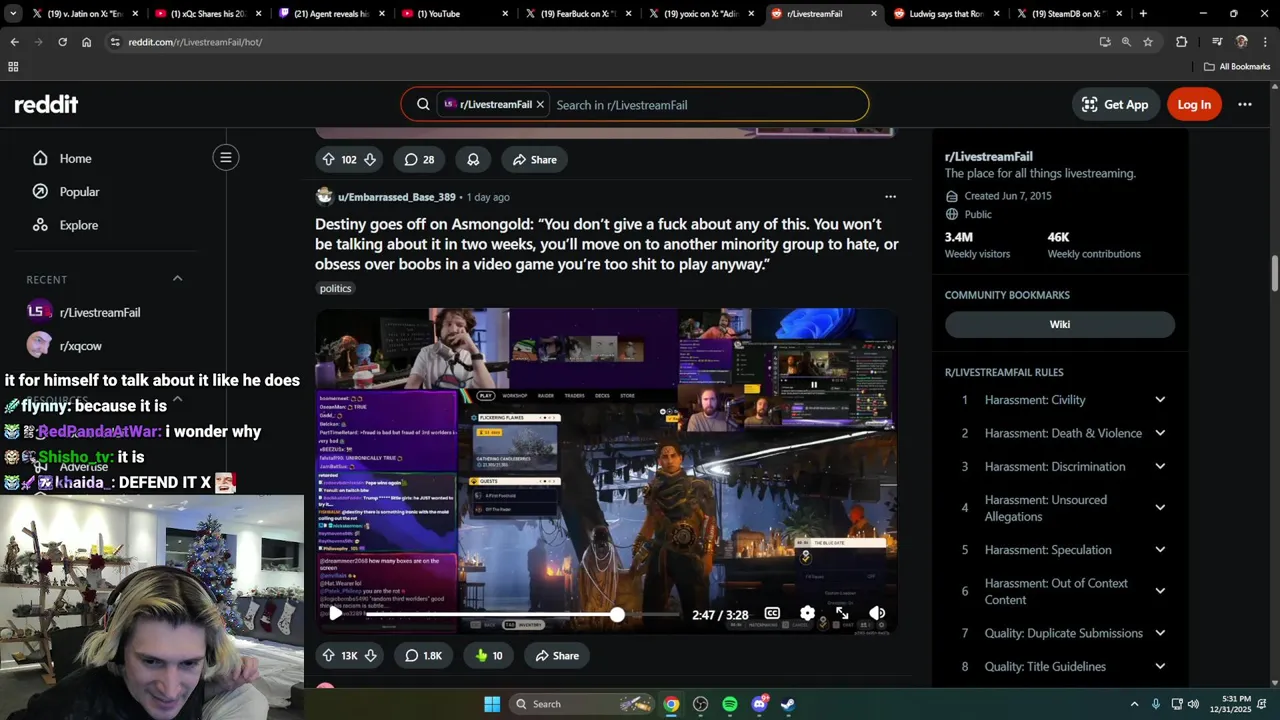Switch to 'xQc Shares his' browser tab
1280x720 pixels.
(x=209, y=14)
